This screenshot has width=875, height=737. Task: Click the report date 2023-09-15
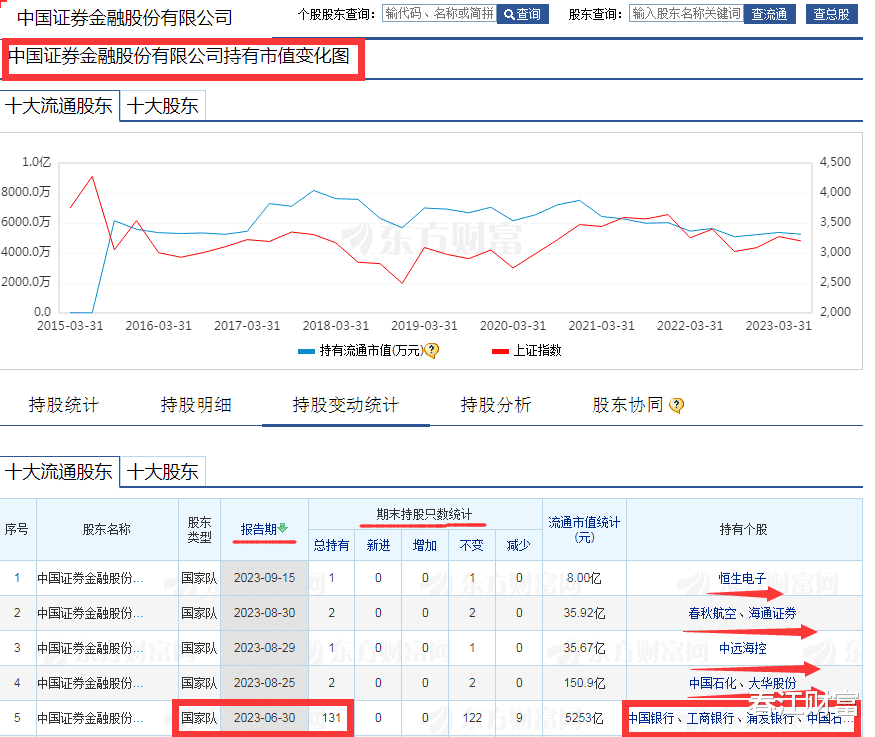265,578
